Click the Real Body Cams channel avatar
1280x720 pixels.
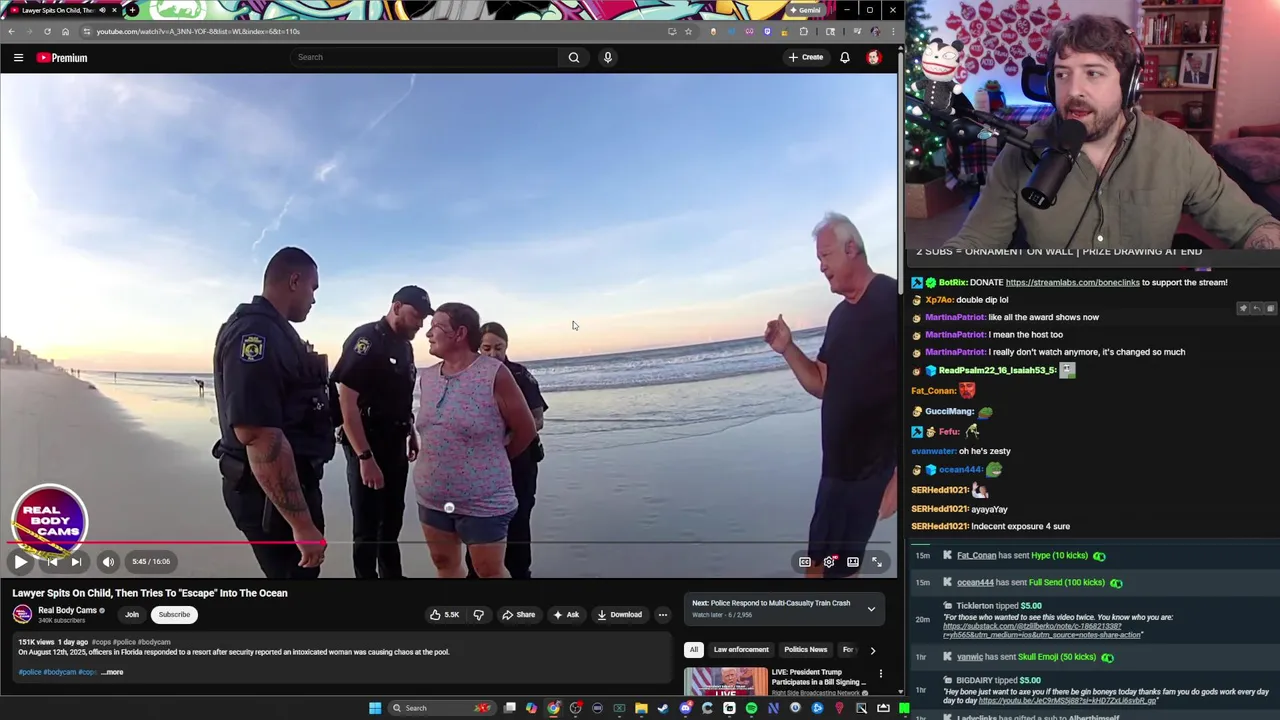(22, 615)
